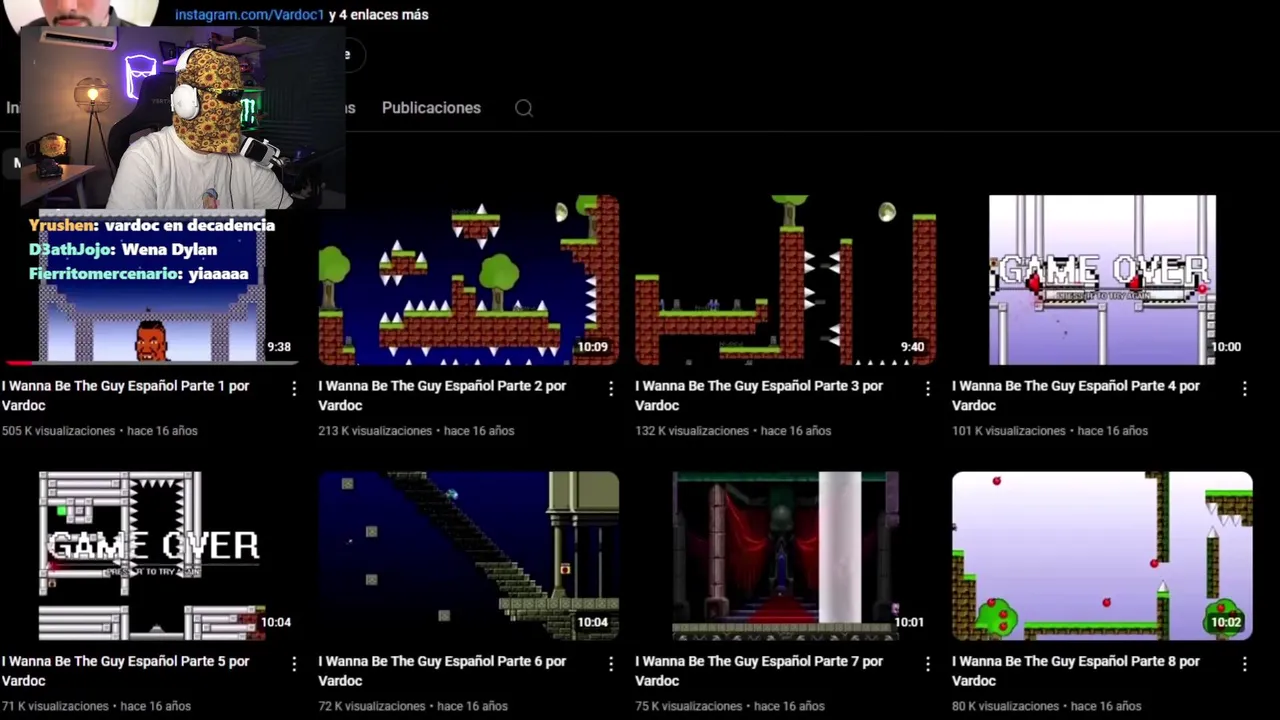The height and width of the screenshot is (720, 1280).
Task: Open the instagram.com/Vardoc1 link
Action: point(250,15)
